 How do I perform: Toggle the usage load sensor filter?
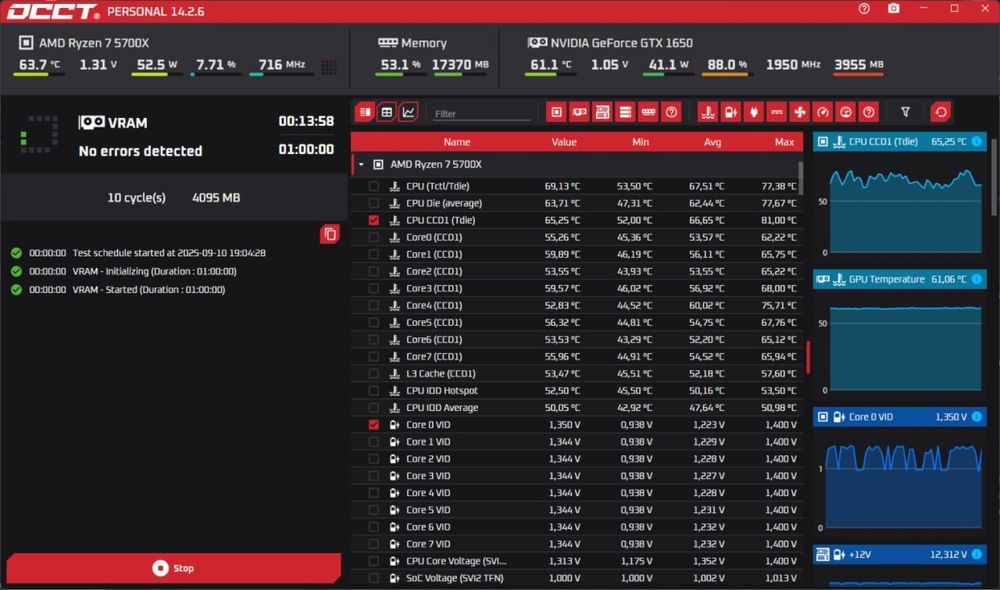tap(846, 112)
